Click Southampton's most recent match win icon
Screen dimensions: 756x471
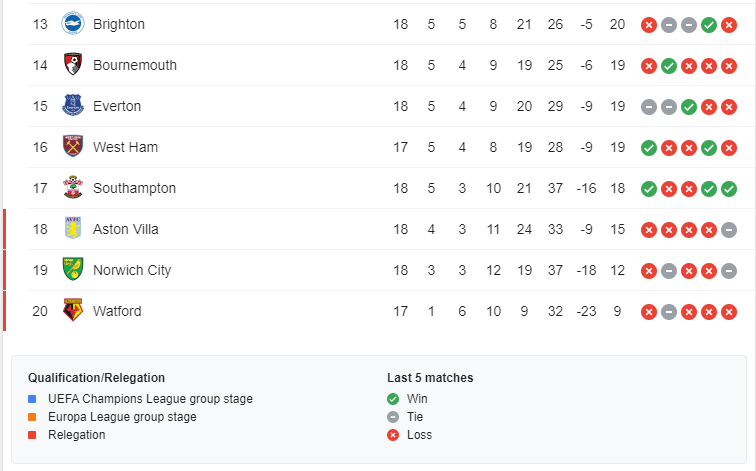coord(730,188)
